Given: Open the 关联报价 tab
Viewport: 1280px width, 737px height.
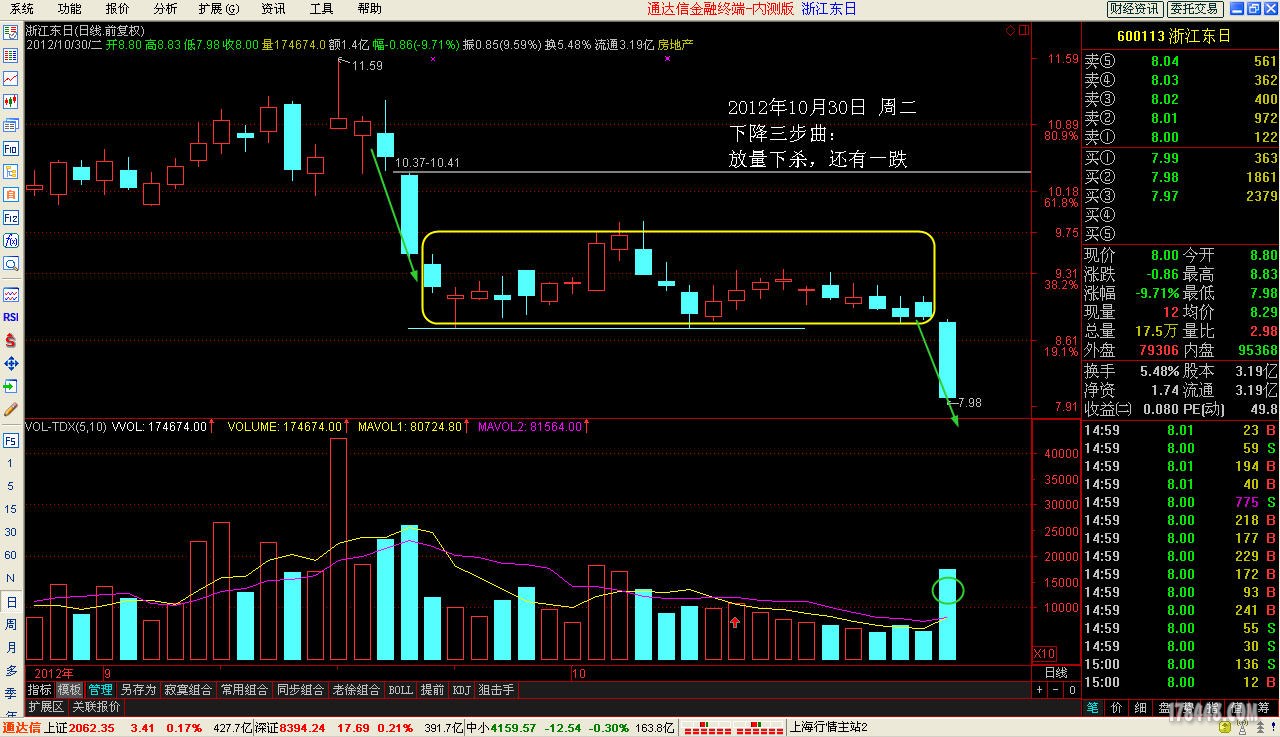Looking at the screenshot, I should (96, 707).
